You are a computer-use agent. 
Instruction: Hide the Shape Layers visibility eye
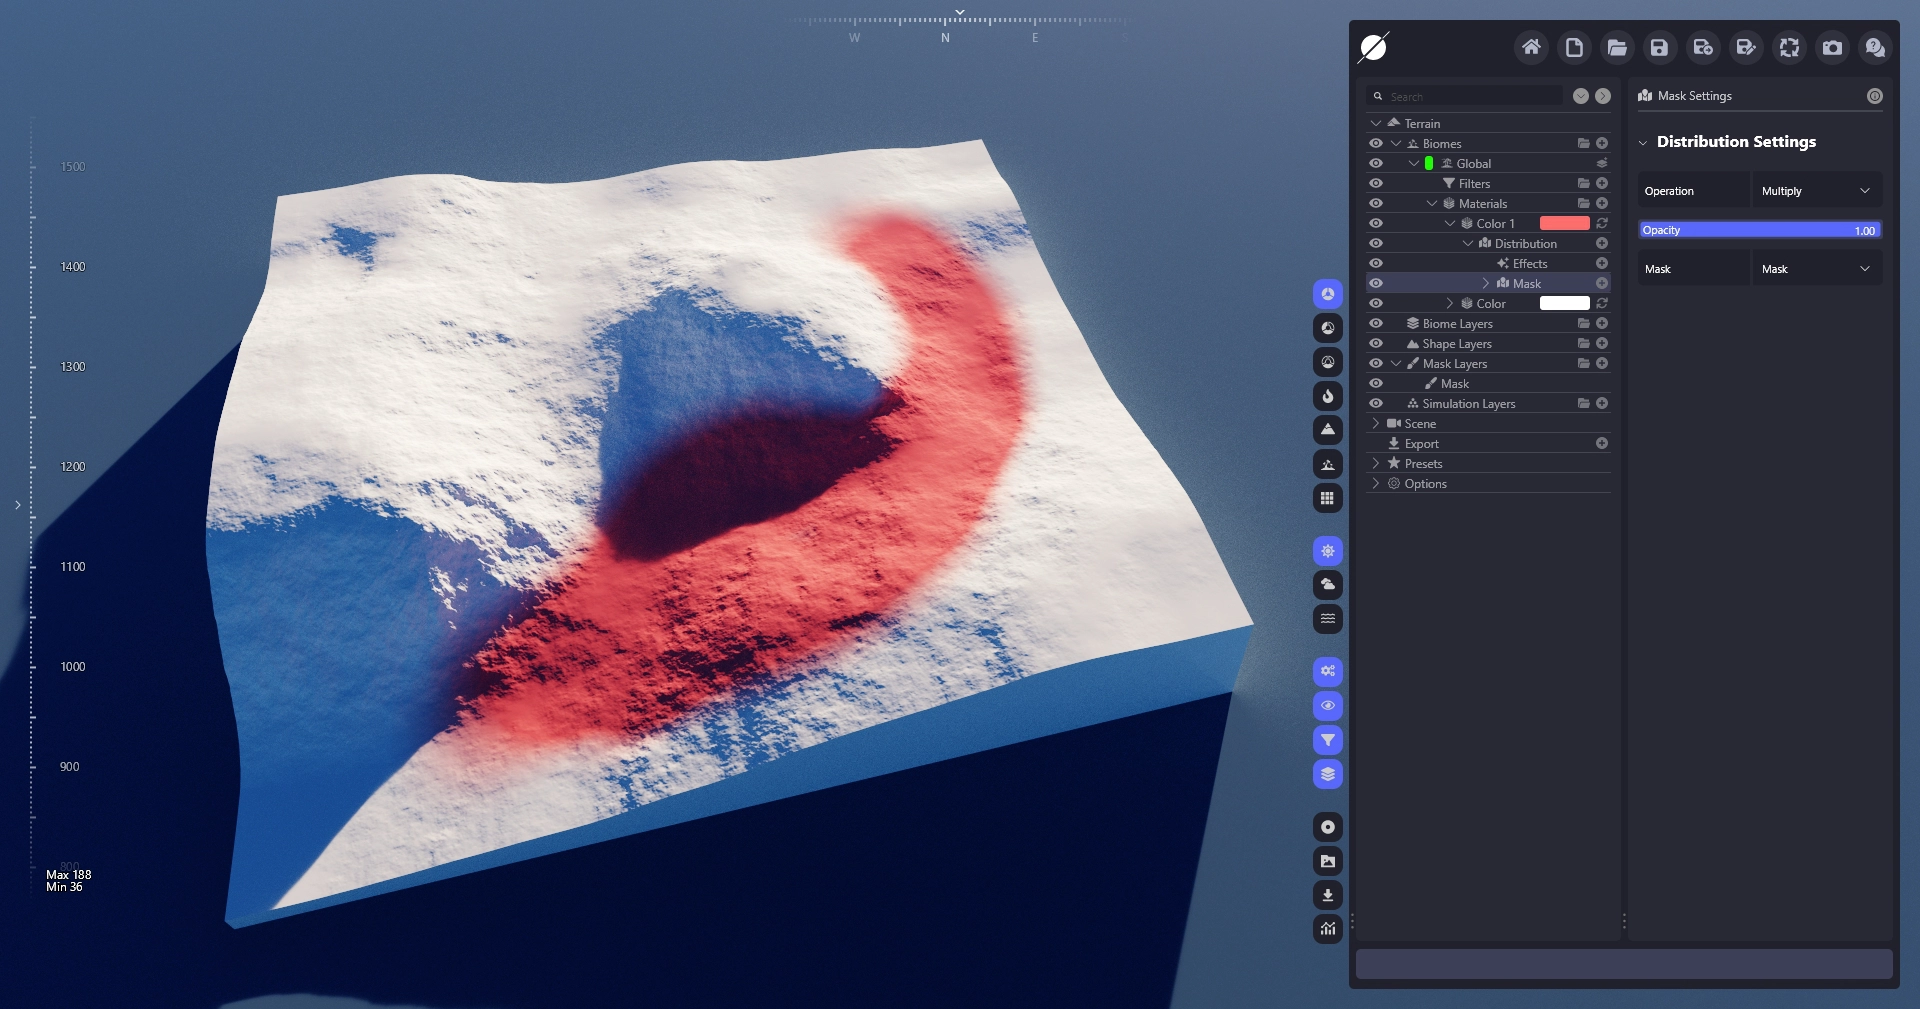pos(1376,344)
